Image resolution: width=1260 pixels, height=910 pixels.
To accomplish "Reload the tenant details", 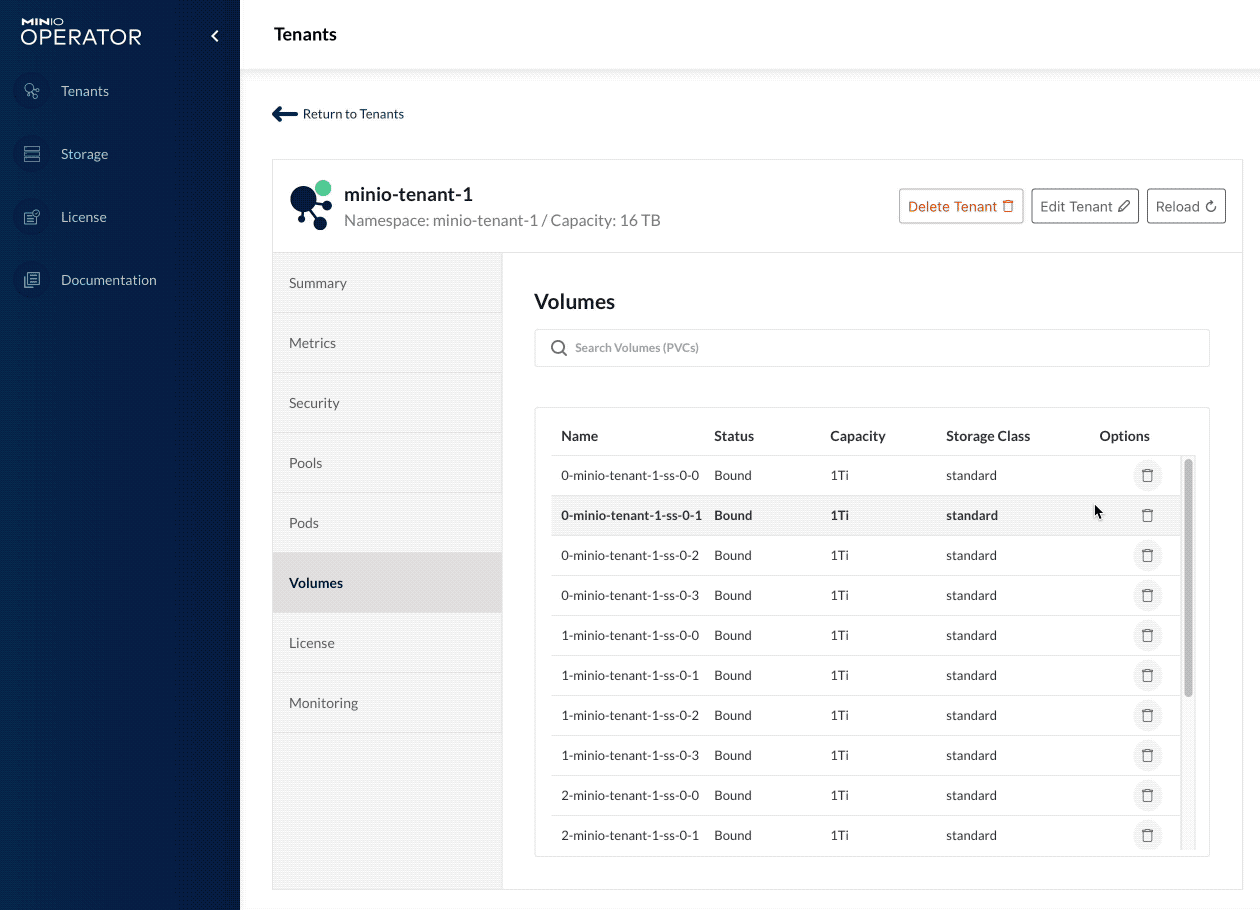I will tap(1186, 206).
